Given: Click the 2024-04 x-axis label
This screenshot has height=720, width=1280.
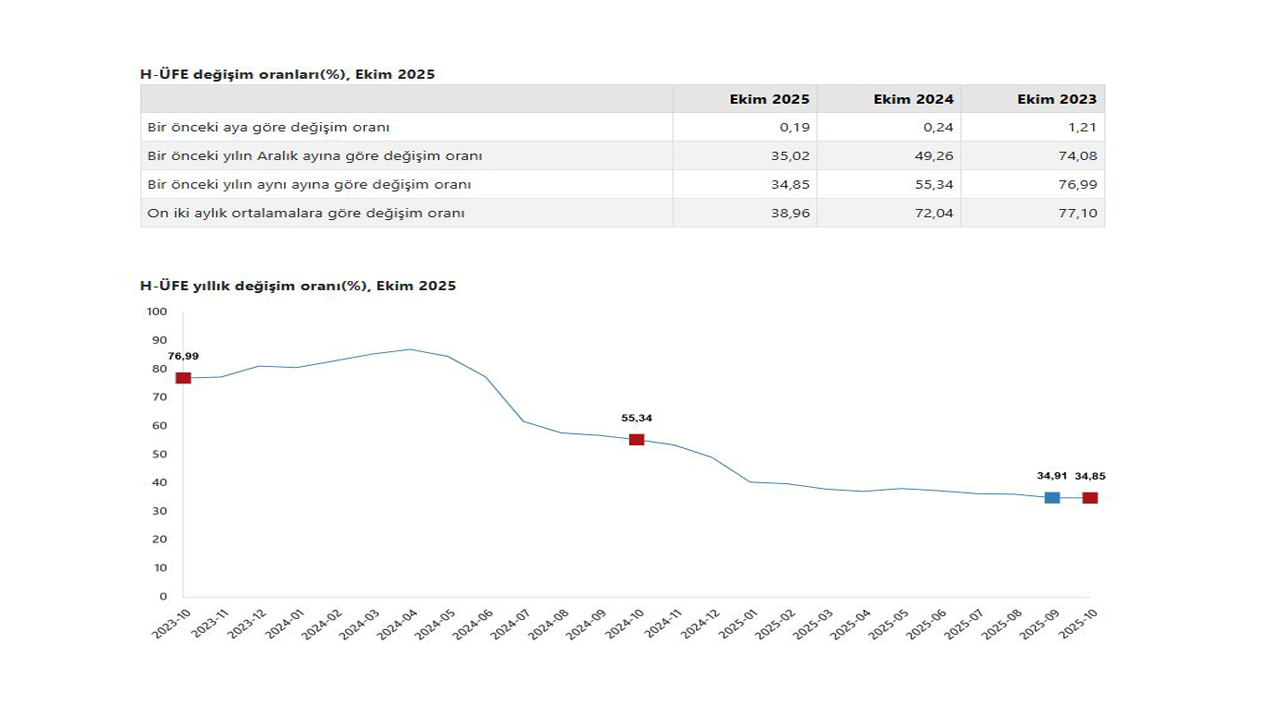Looking at the screenshot, I should click(394, 627).
